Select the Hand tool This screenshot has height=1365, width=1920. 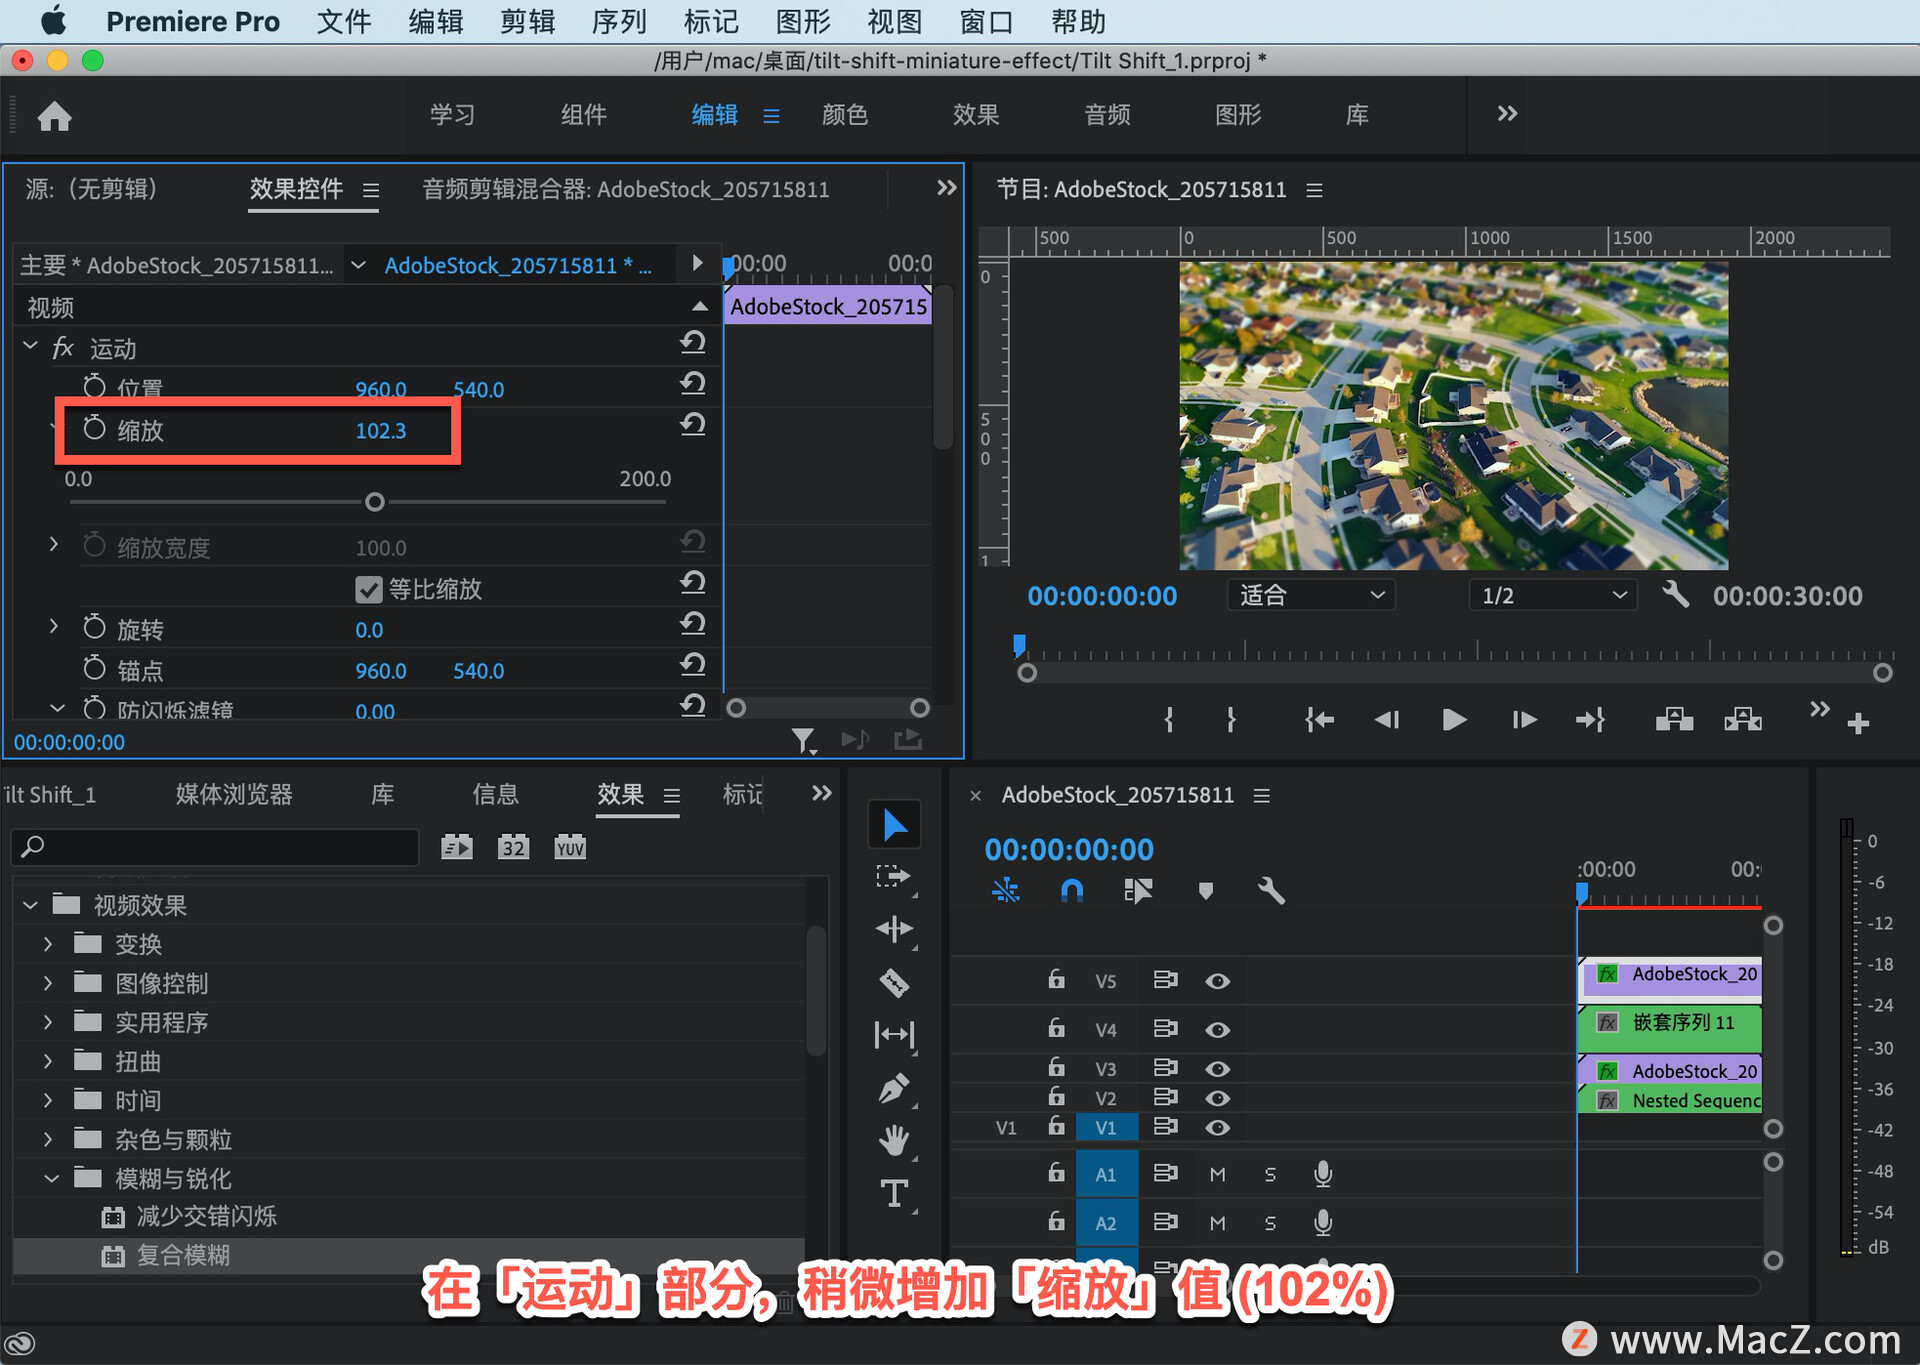tap(894, 1140)
